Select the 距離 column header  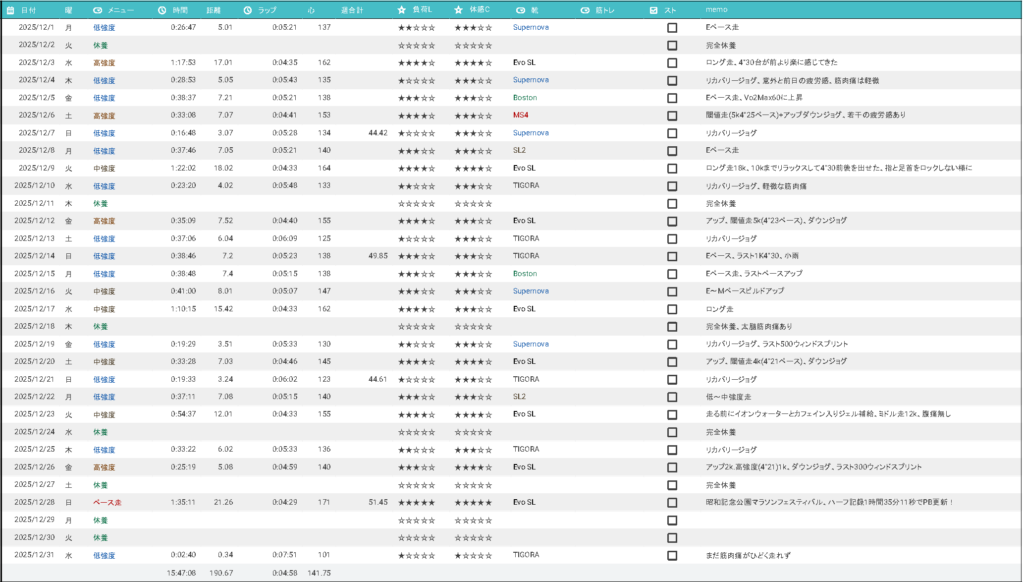pyautogui.click(x=215, y=9)
